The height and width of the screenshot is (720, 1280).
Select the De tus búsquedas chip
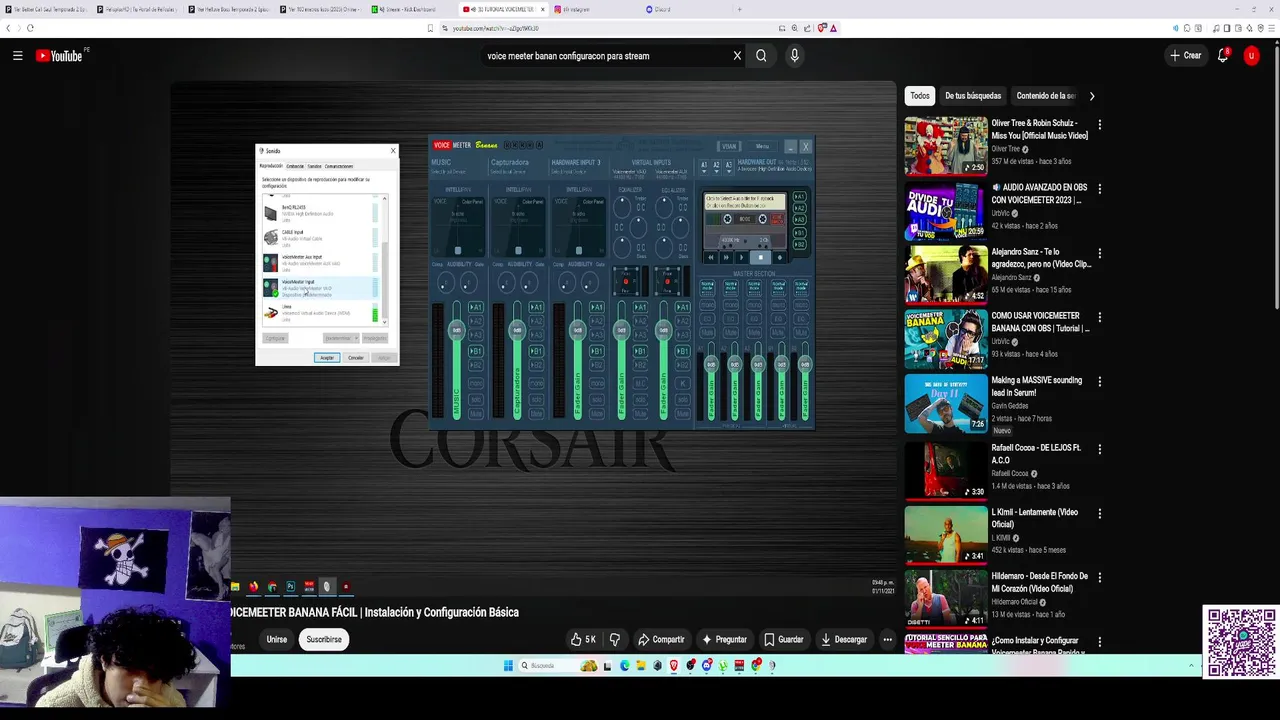tap(973, 96)
